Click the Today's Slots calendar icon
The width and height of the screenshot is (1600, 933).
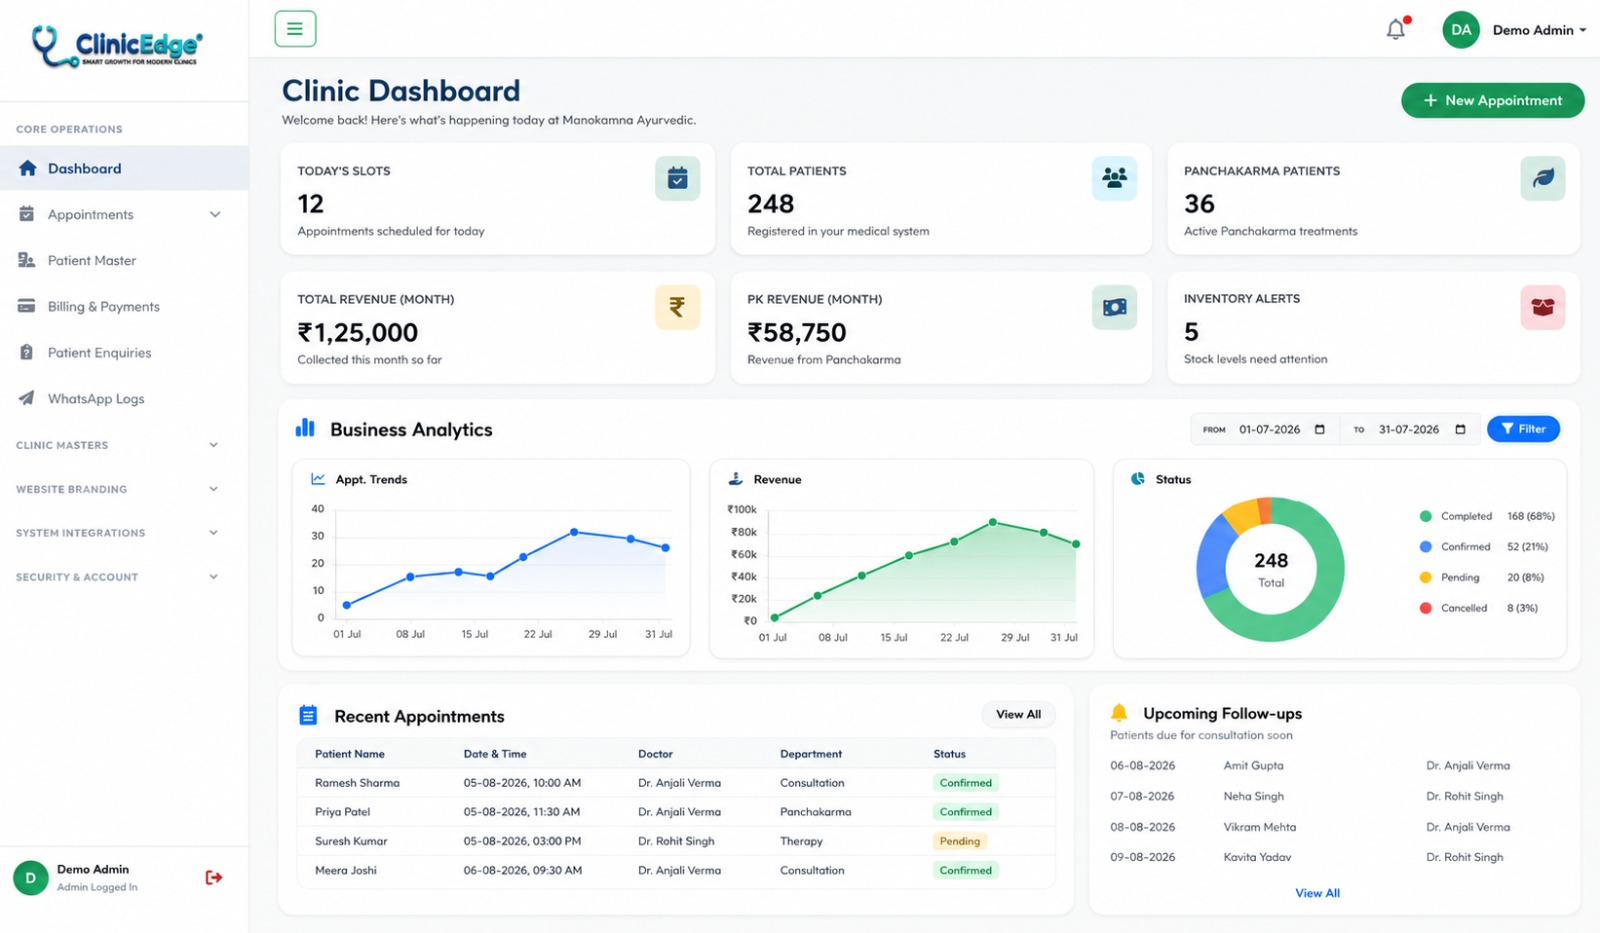(x=677, y=178)
